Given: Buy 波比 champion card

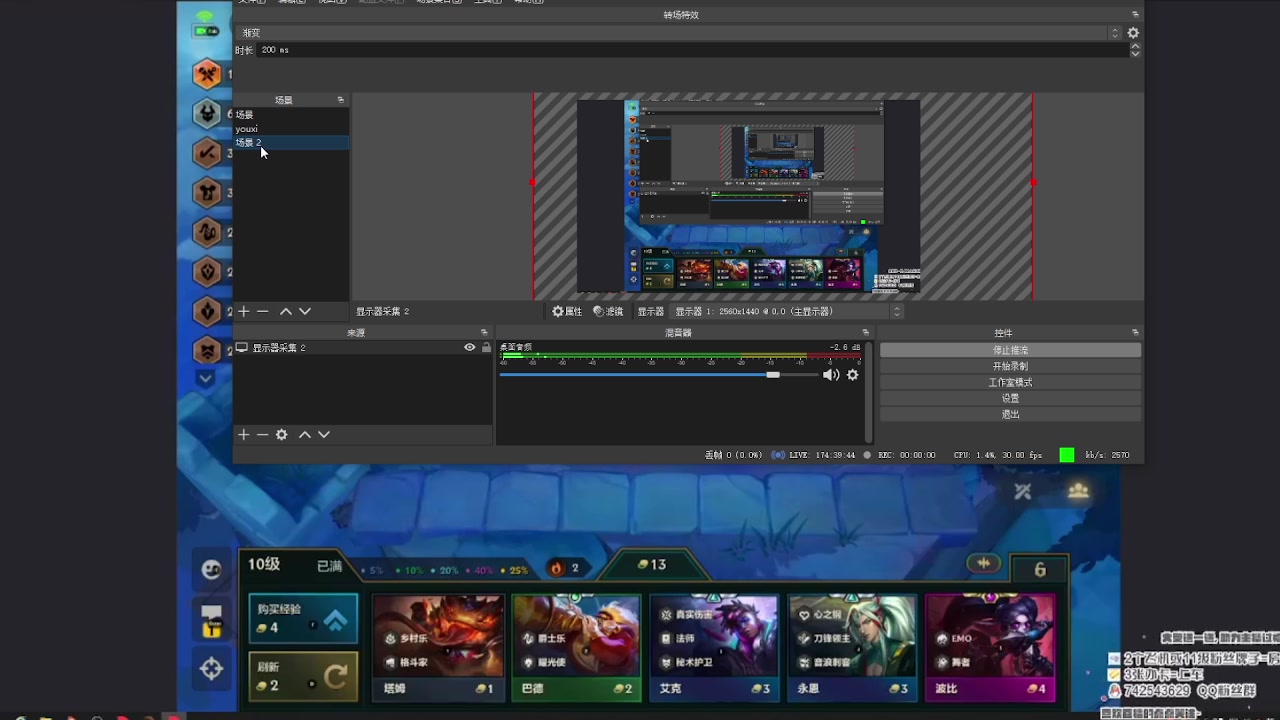Looking at the screenshot, I should (990, 647).
